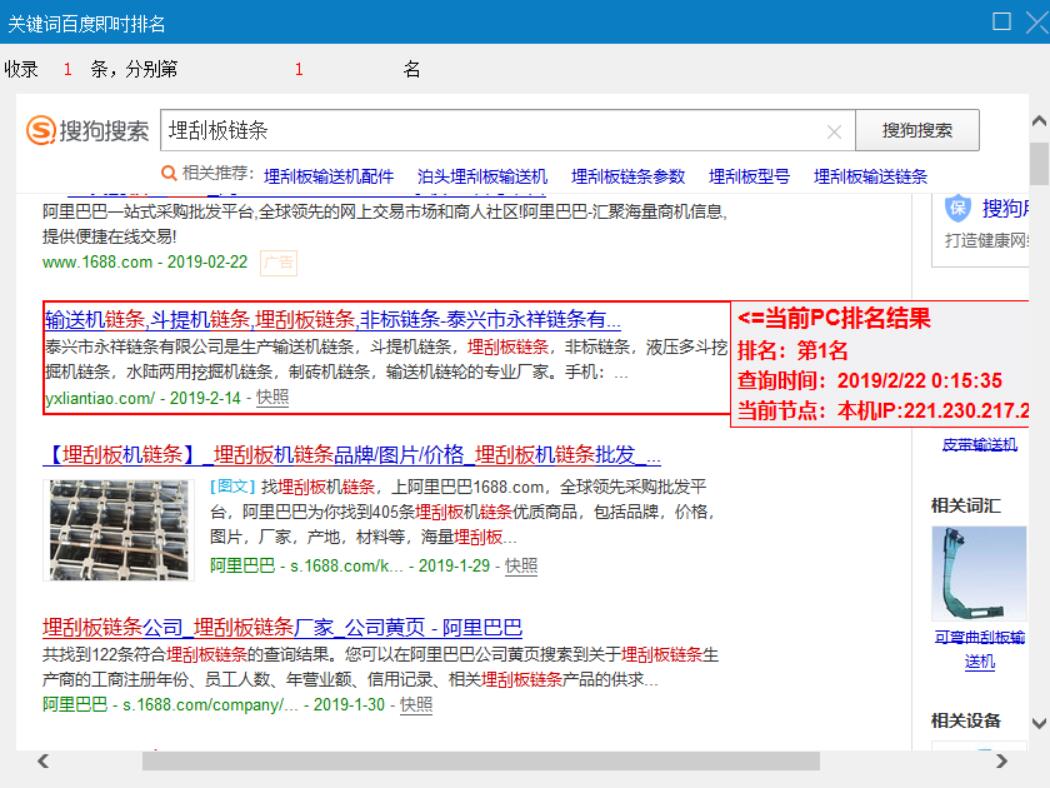Click the horizontal scrollbar left arrow
The width and height of the screenshot is (1050, 788).
coord(44,761)
